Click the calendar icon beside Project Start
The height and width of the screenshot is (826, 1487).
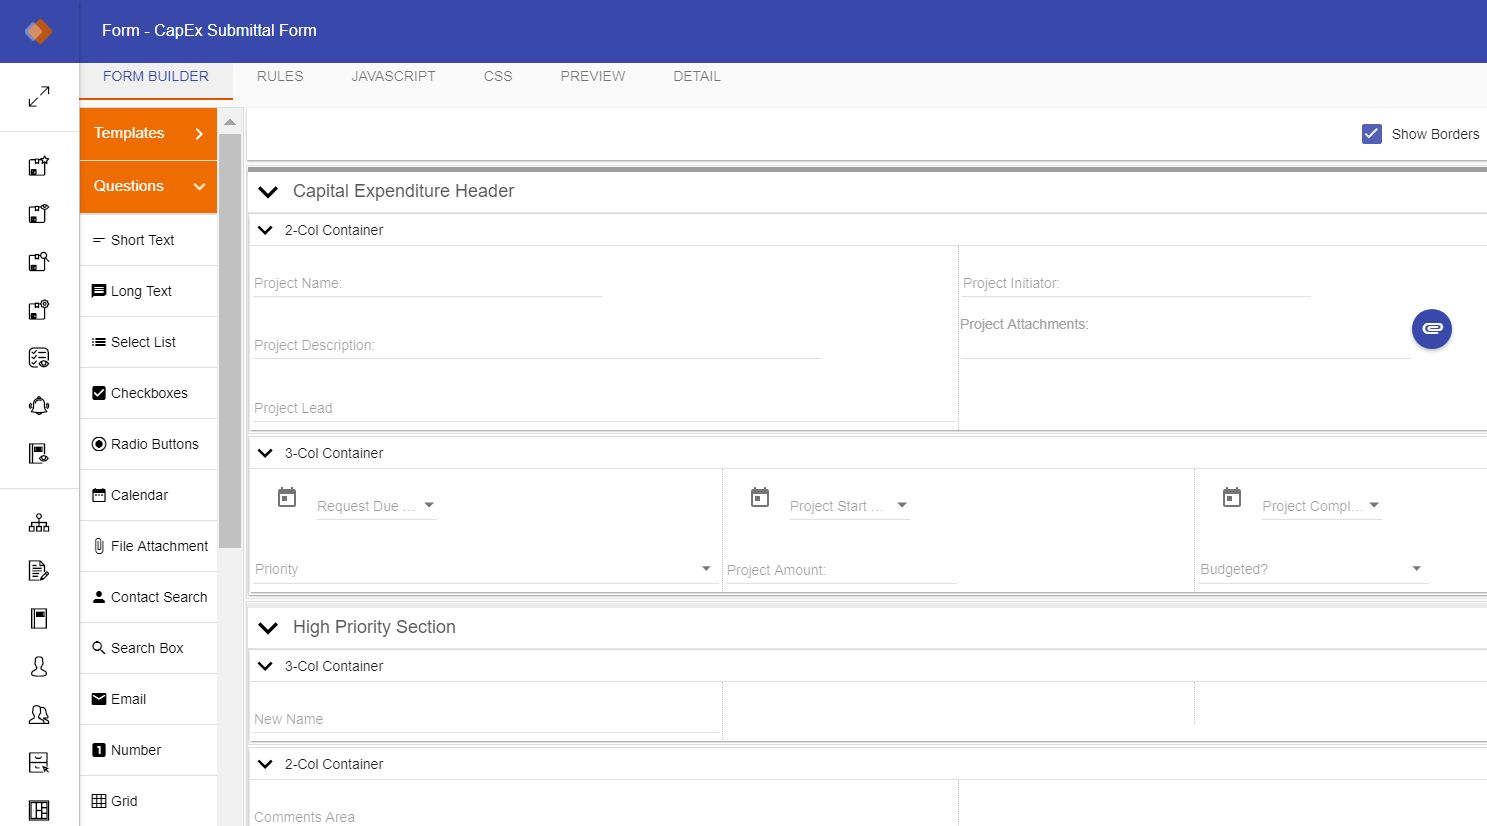click(x=760, y=497)
